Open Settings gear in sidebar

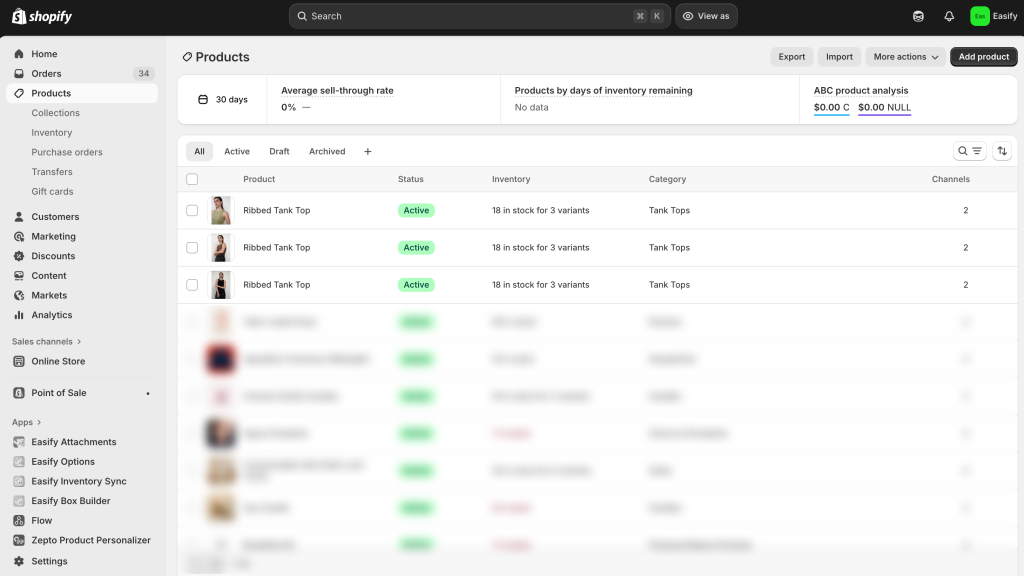click(49, 561)
